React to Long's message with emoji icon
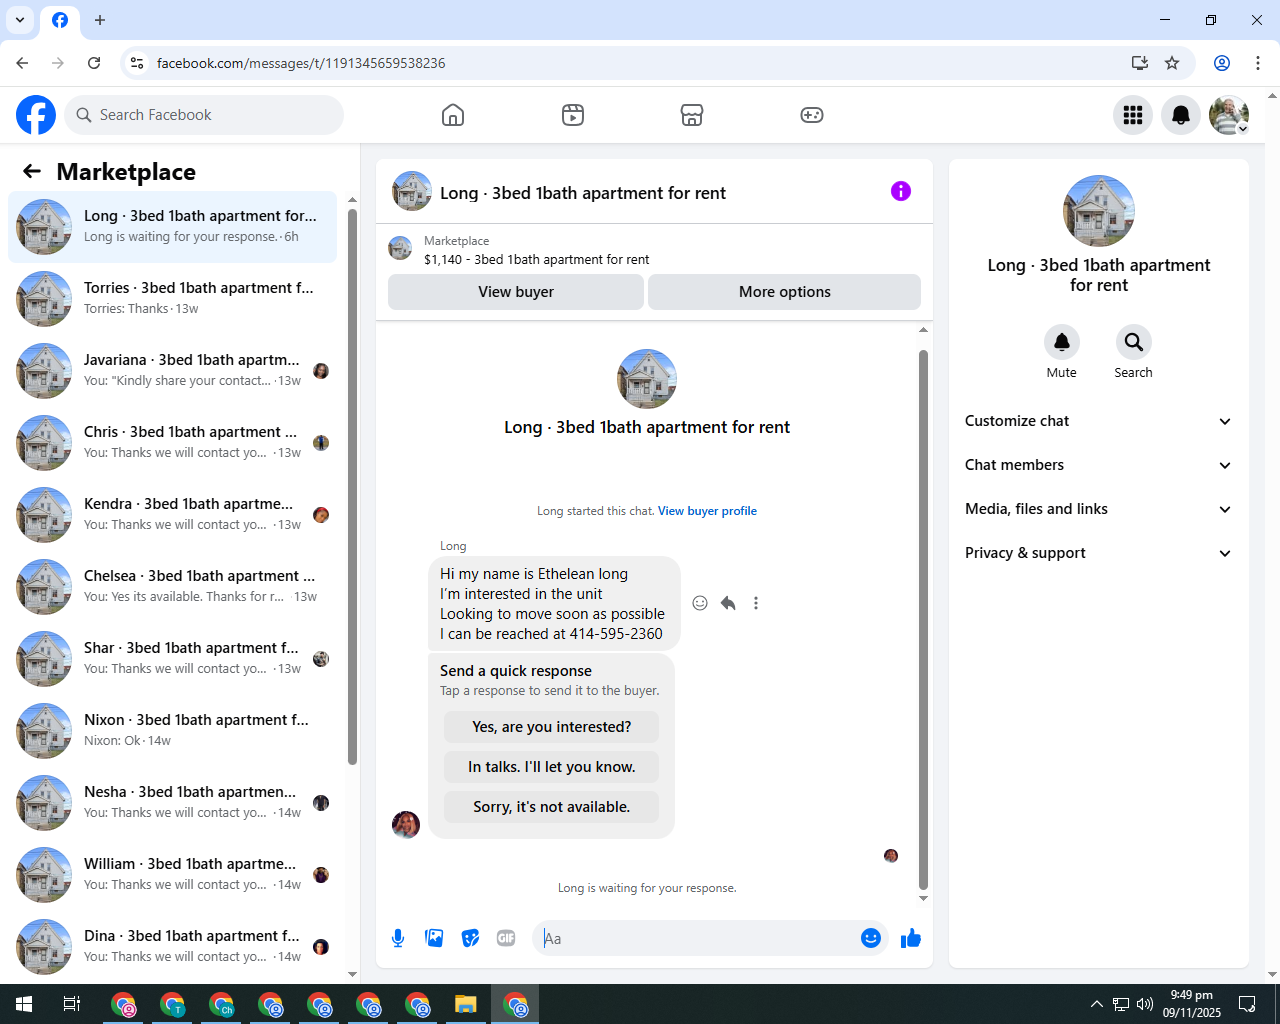 [700, 603]
